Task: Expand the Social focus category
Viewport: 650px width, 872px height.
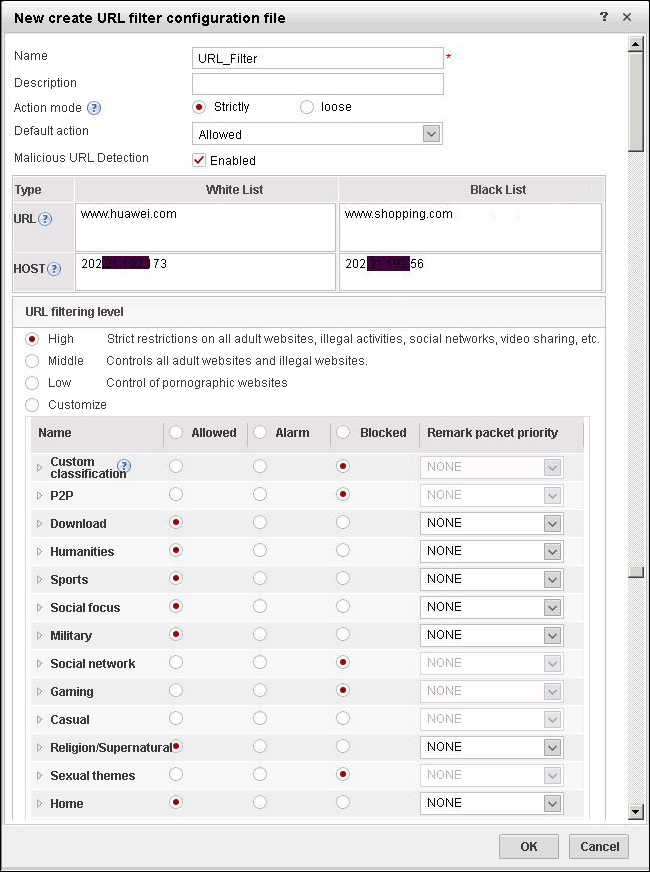Action: click(x=39, y=607)
